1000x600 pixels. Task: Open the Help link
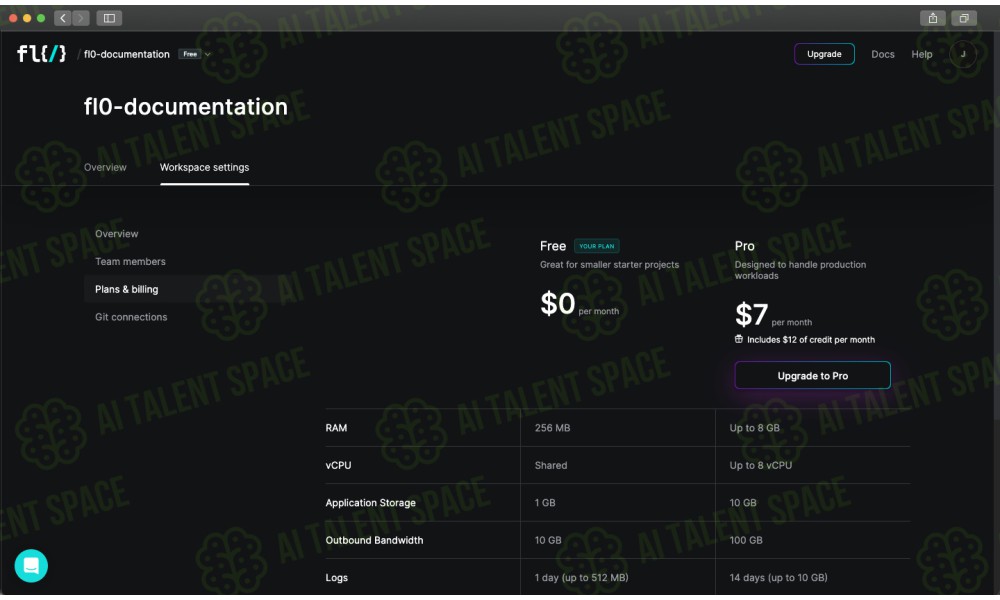click(921, 54)
